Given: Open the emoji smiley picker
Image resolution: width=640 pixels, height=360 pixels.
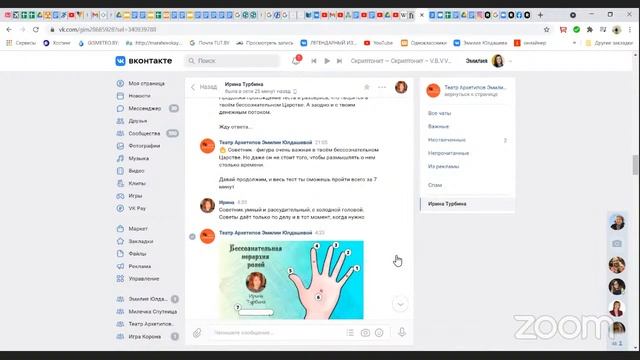Looking at the screenshot, I should click(379, 333).
